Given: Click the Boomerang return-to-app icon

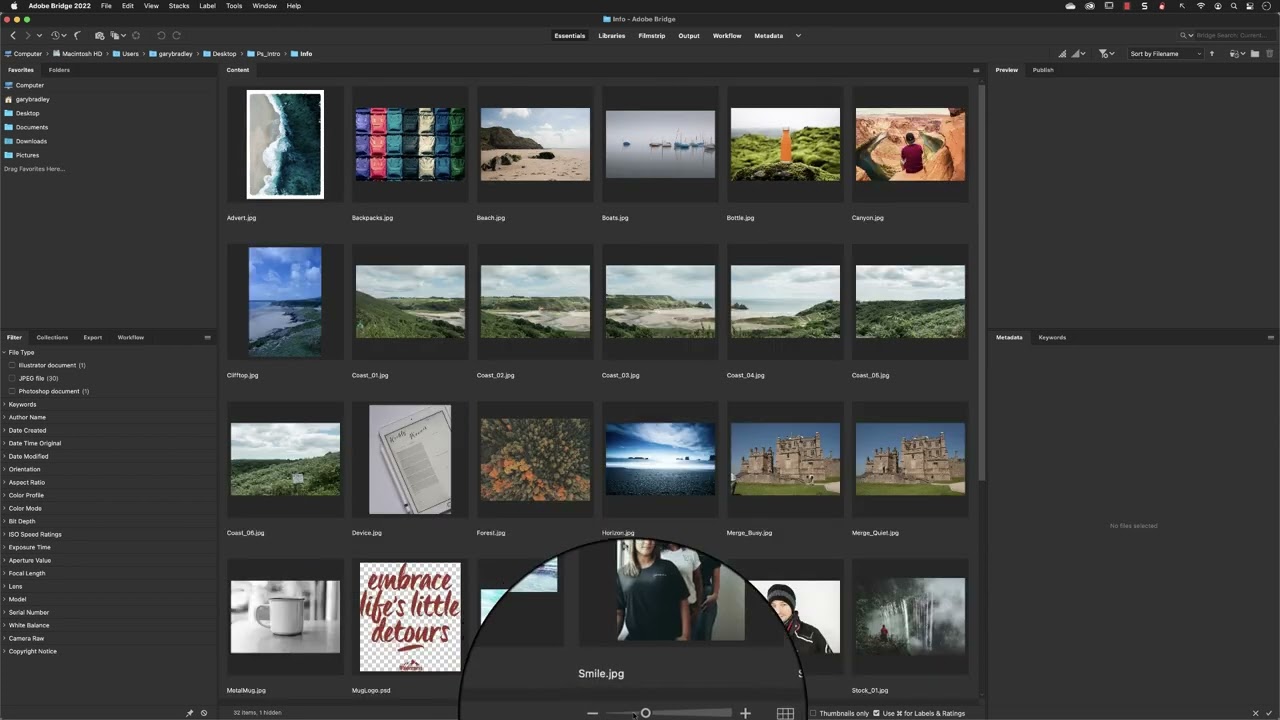Looking at the screenshot, I should [x=77, y=35].
